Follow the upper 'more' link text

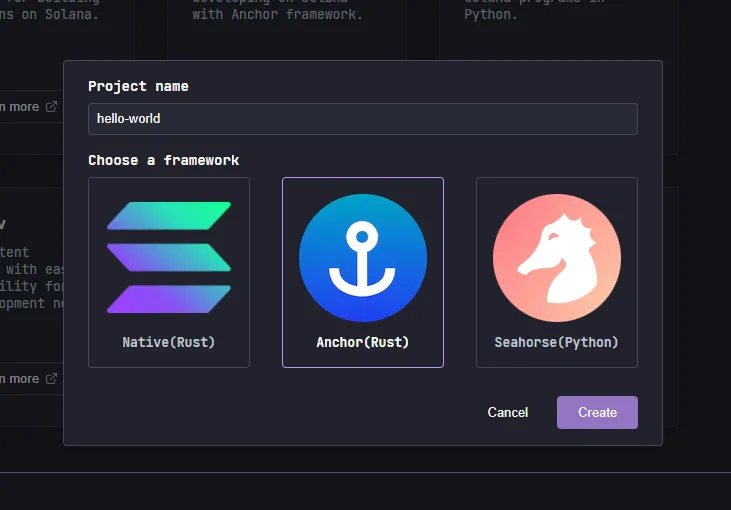click(23, 107)
